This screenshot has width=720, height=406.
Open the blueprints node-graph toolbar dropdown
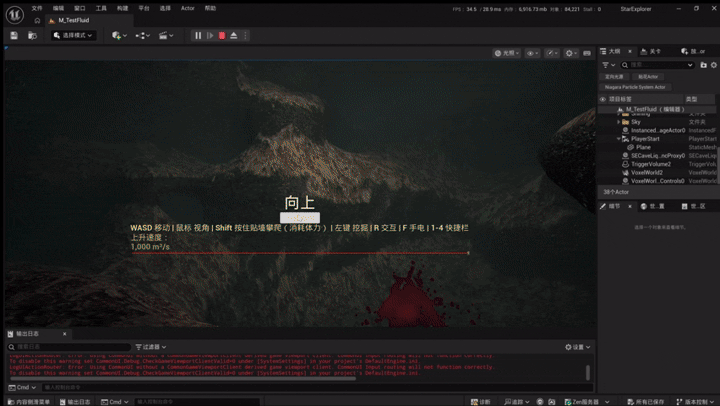(143, 35)
